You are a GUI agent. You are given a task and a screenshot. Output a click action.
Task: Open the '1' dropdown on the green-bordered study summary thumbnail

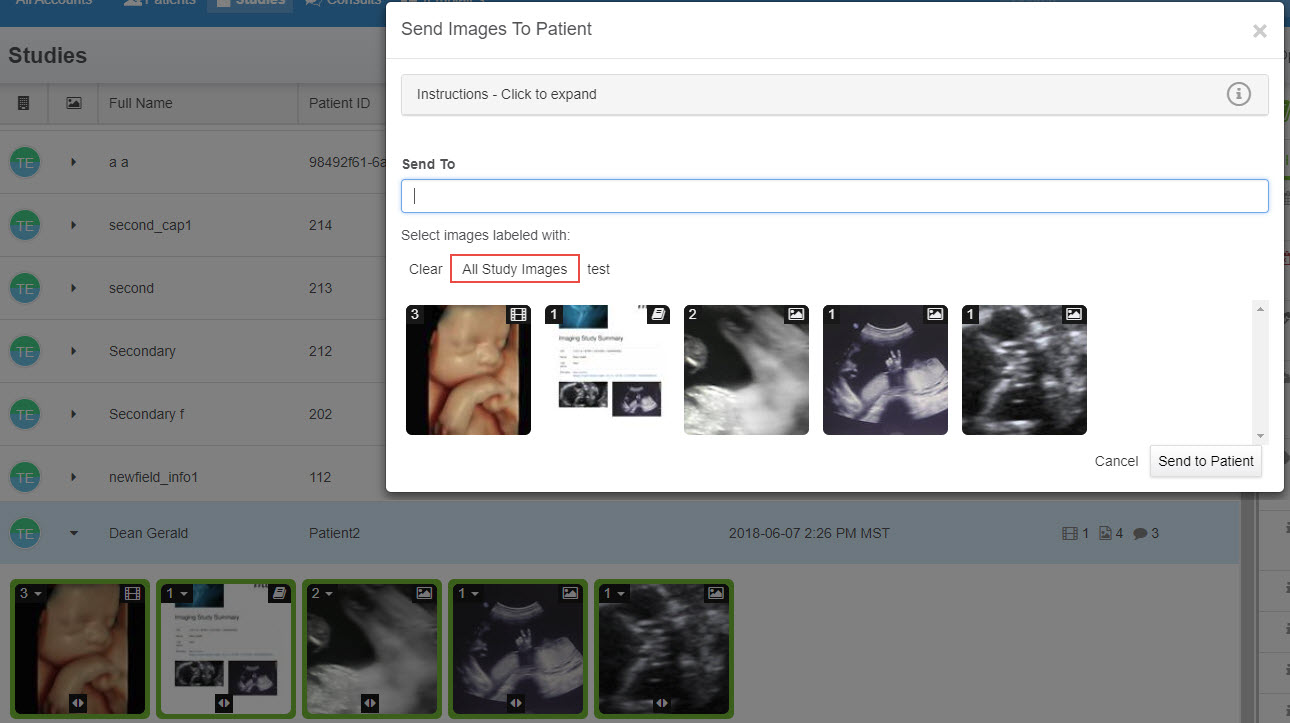pyautogui.click(x=176, y=593)
